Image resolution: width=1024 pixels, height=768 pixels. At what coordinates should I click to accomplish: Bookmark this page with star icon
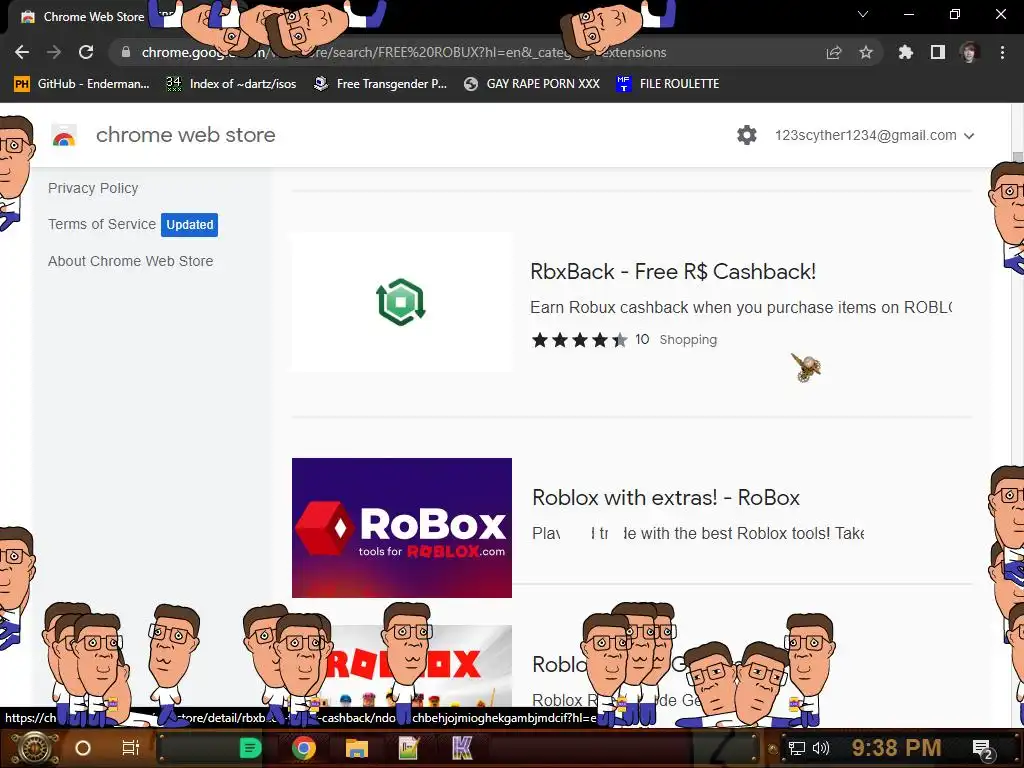pyautogui.click(x=866, y=52)
